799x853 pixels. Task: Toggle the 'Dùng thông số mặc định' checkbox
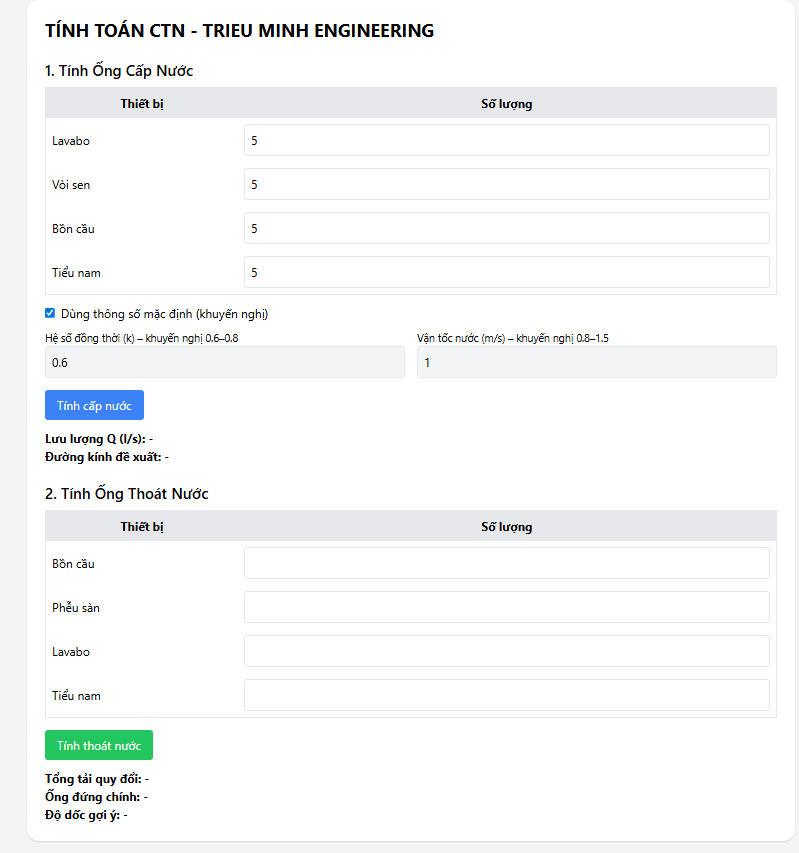(x=51, y=313)
